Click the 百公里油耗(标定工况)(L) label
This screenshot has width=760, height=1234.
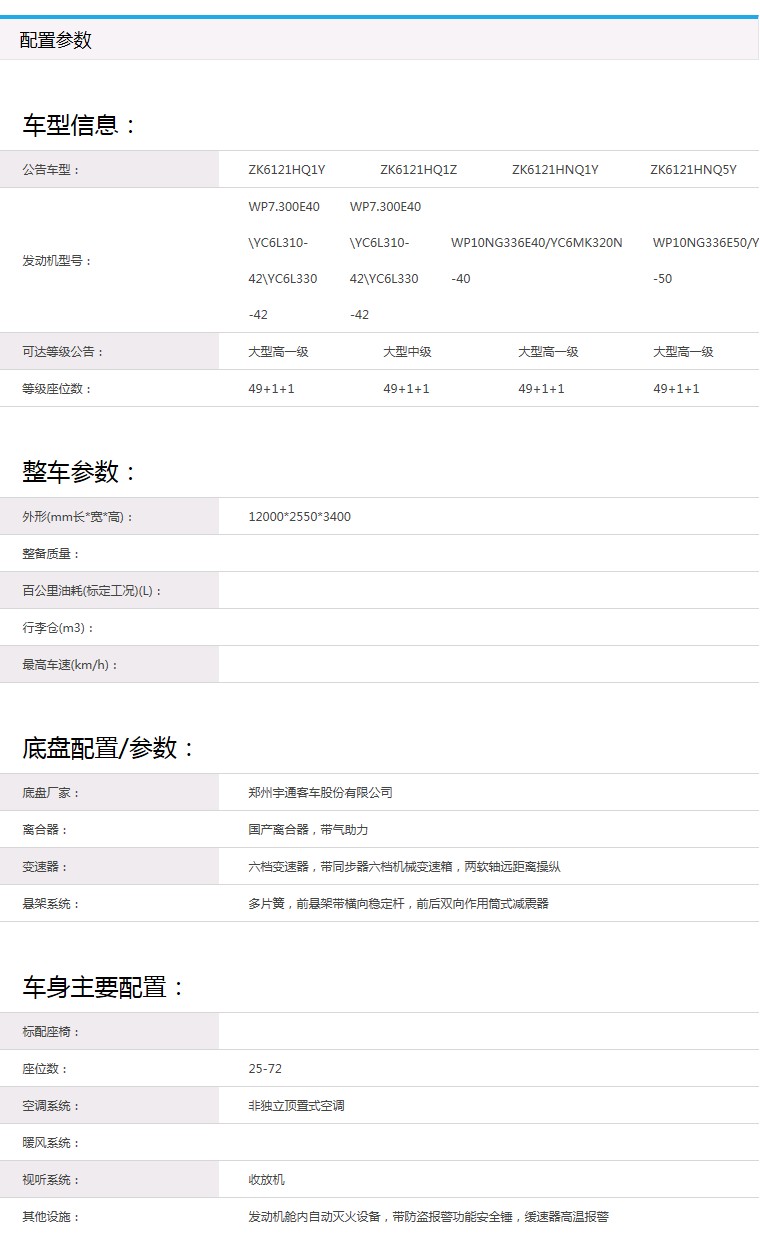(93, 591)
